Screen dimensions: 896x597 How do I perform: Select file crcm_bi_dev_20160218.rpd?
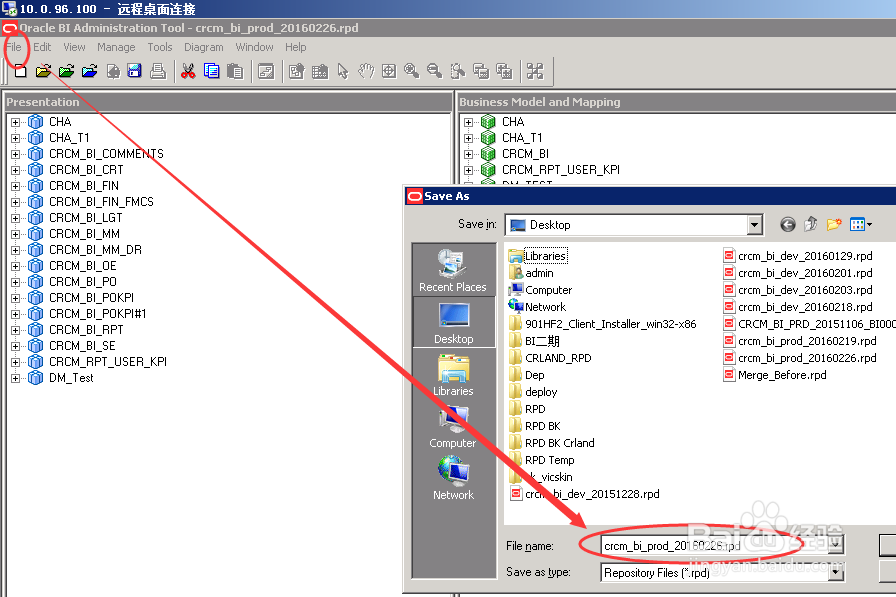tap(805, 307)
